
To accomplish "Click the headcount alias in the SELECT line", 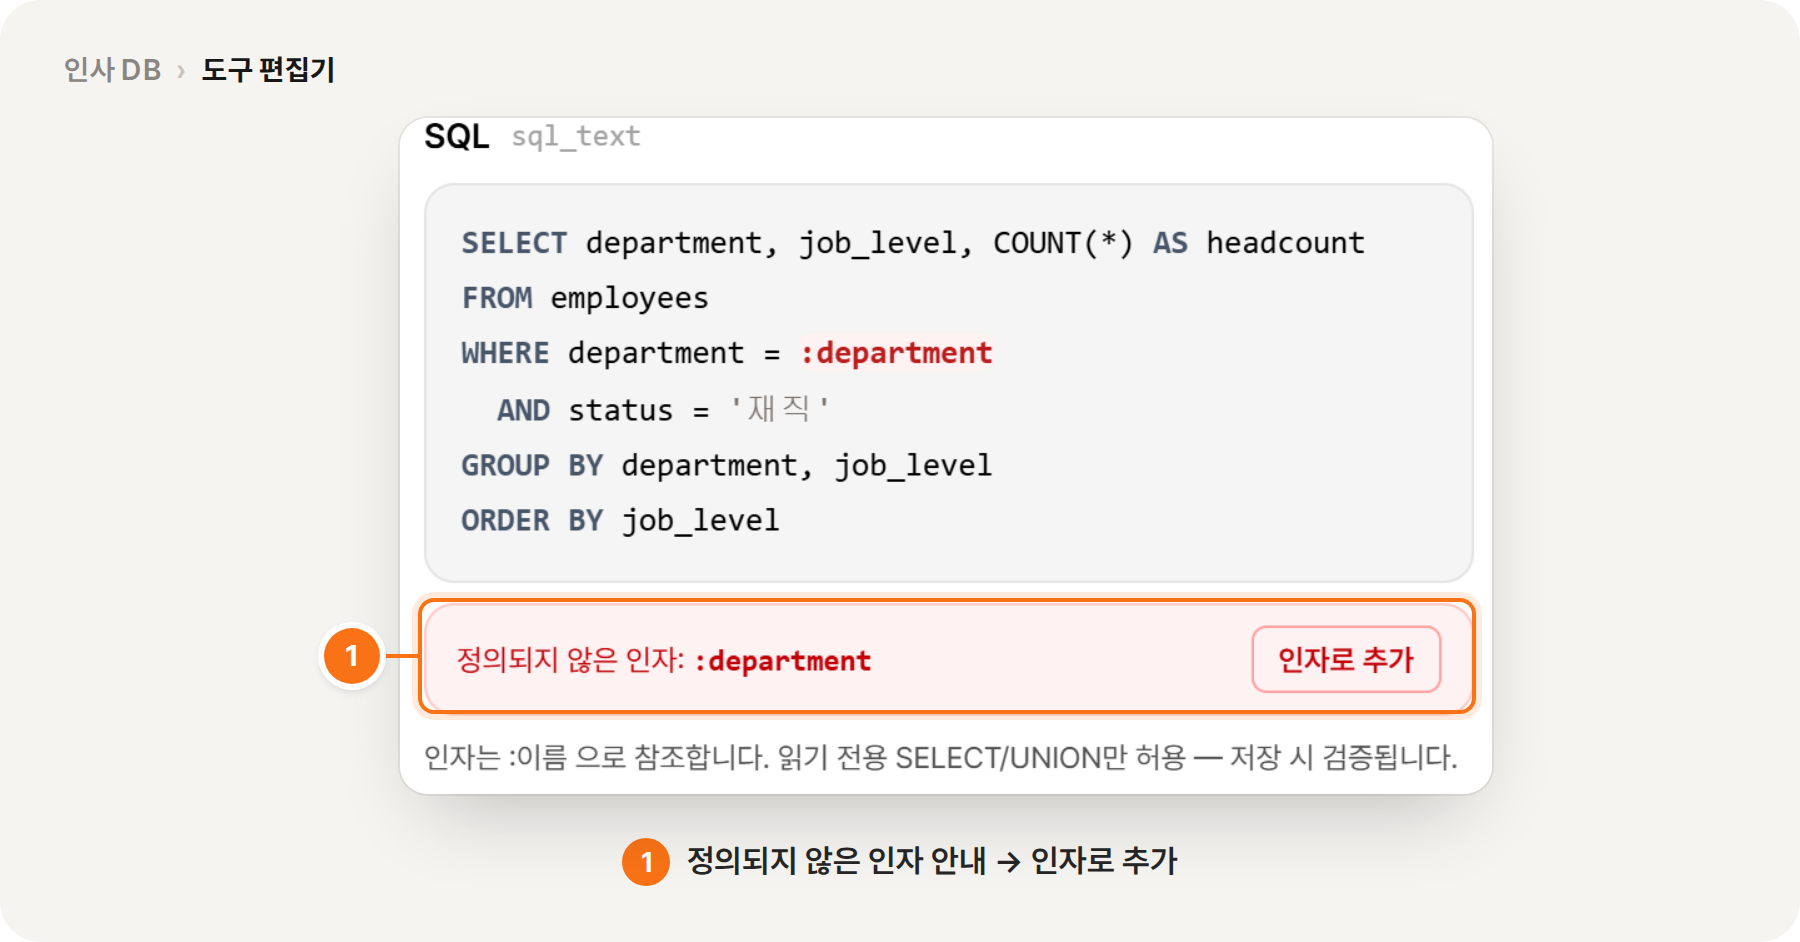I will point(1285,243).
